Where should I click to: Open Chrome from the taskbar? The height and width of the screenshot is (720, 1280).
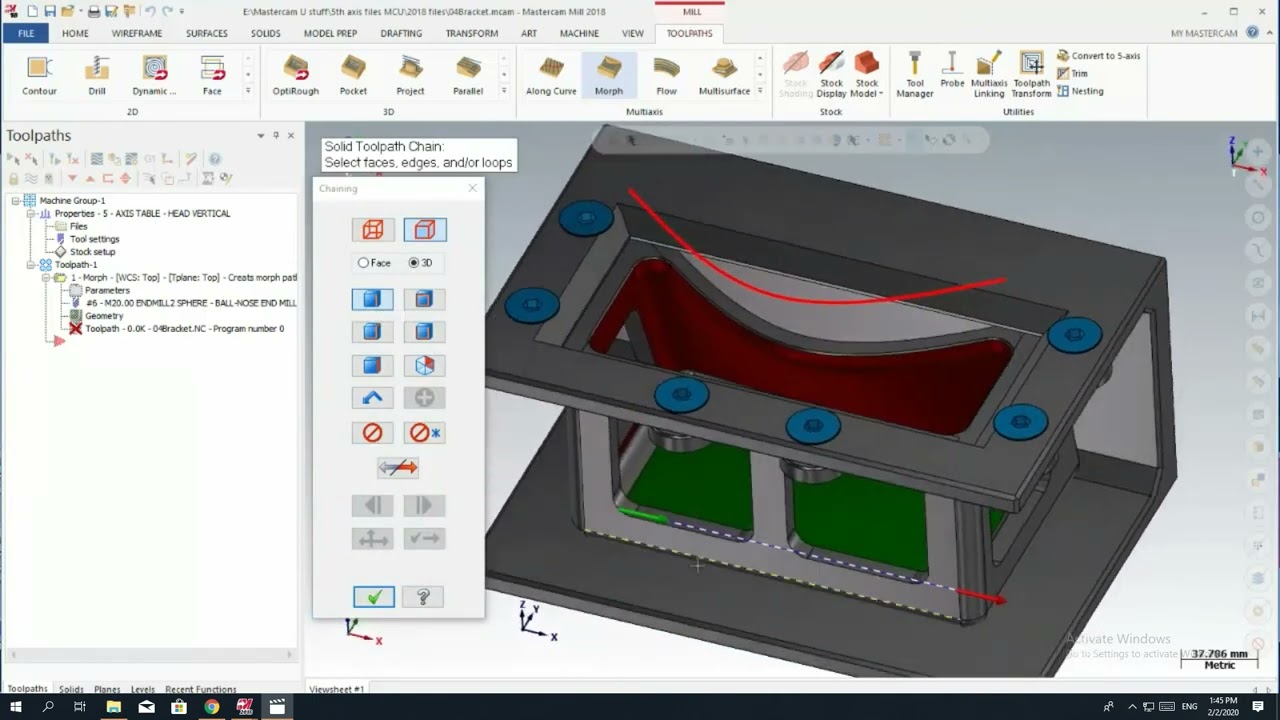pyautogui.click(x=212, y=707)
